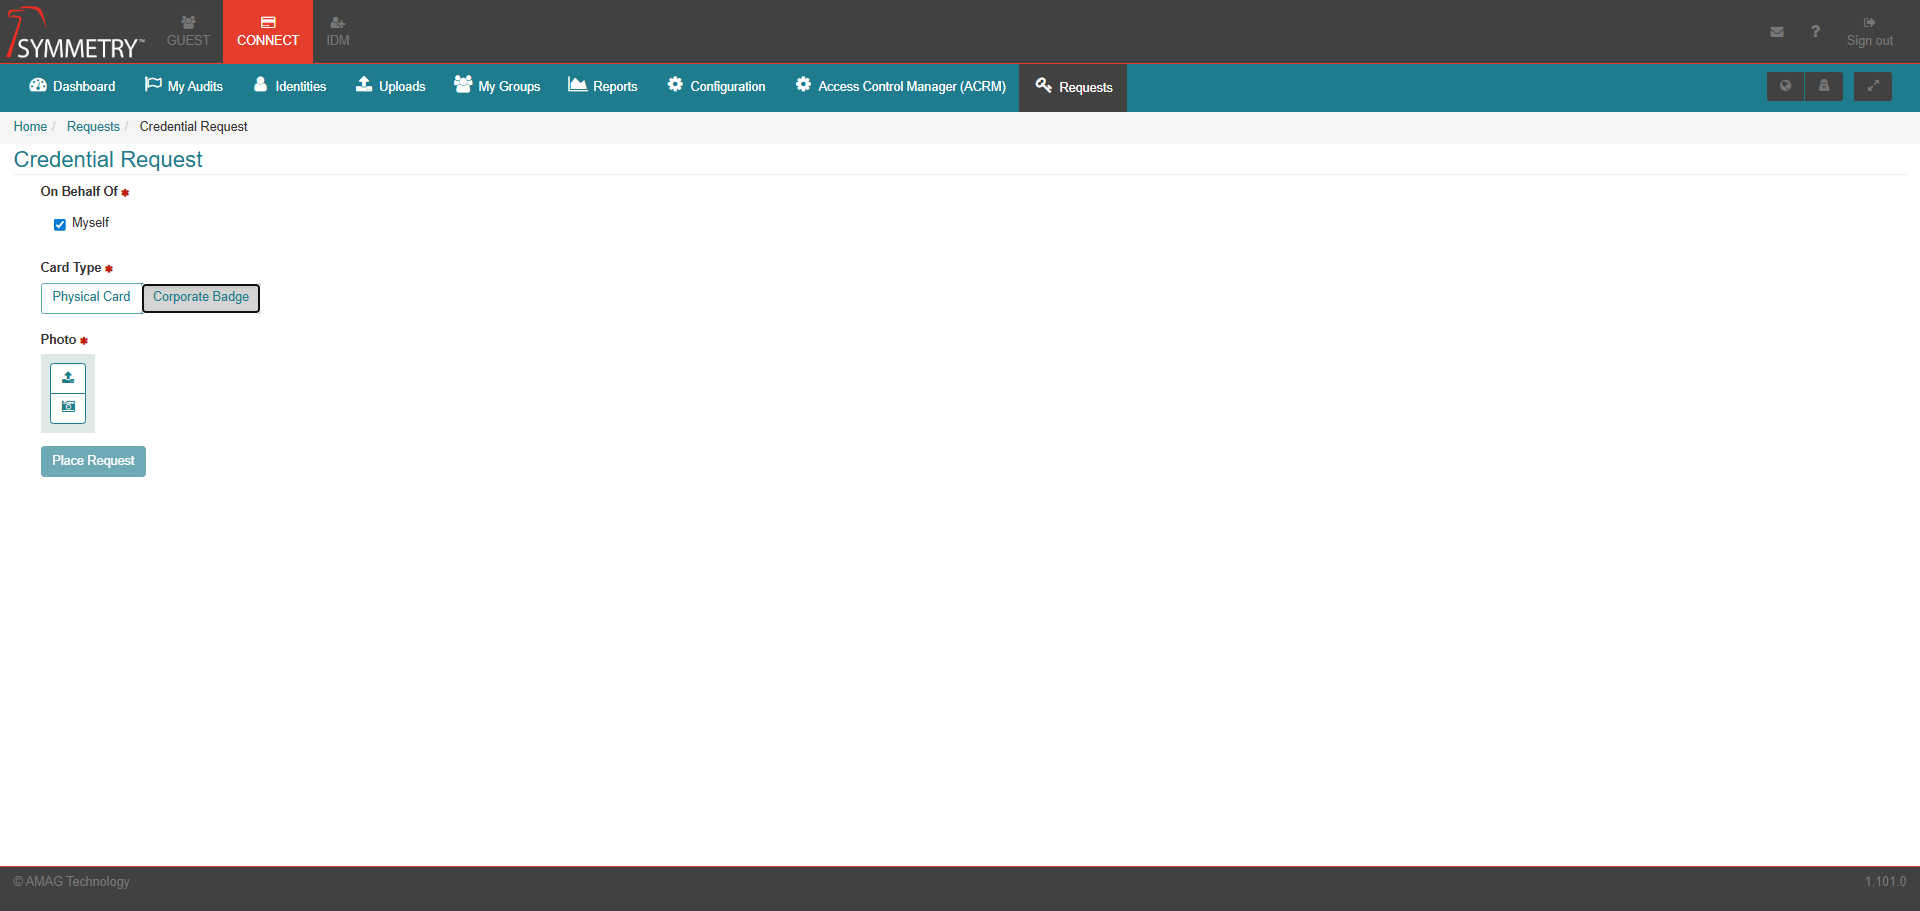
Task: View the Reports section
Action: tap(602, 87)
